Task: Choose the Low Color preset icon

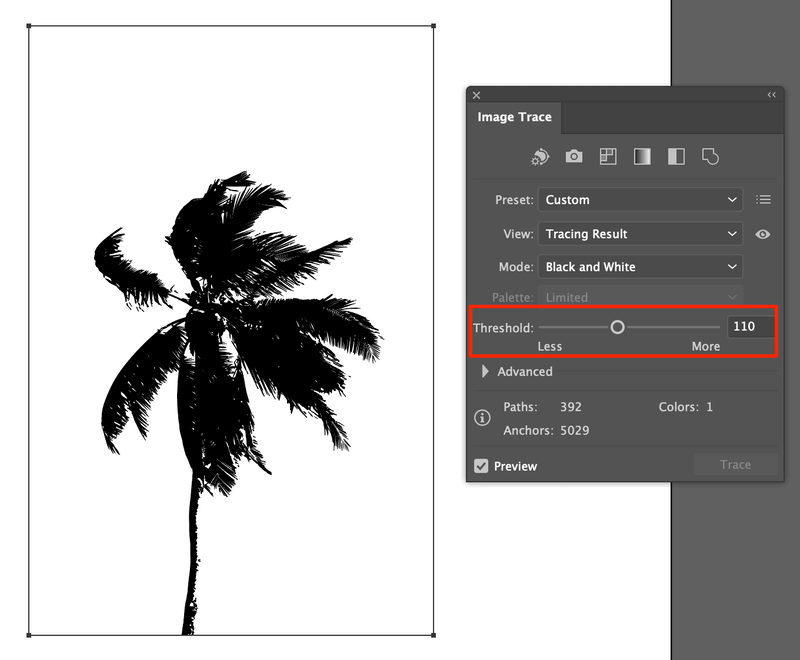Action: 608,157
